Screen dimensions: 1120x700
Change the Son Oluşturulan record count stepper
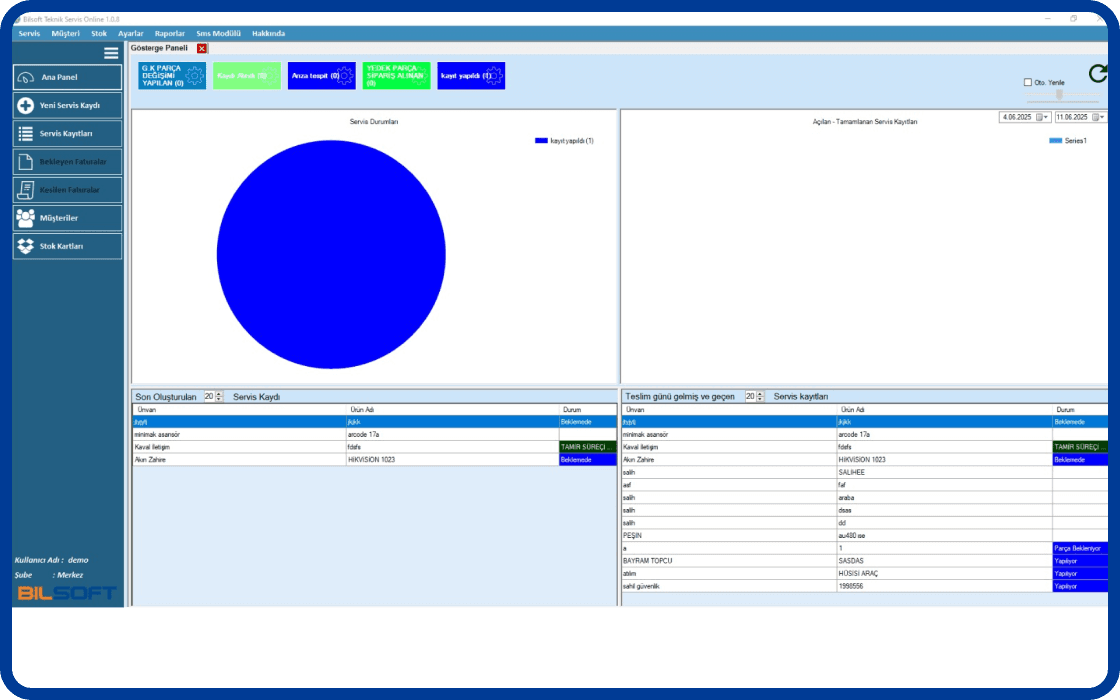point(219,396)
